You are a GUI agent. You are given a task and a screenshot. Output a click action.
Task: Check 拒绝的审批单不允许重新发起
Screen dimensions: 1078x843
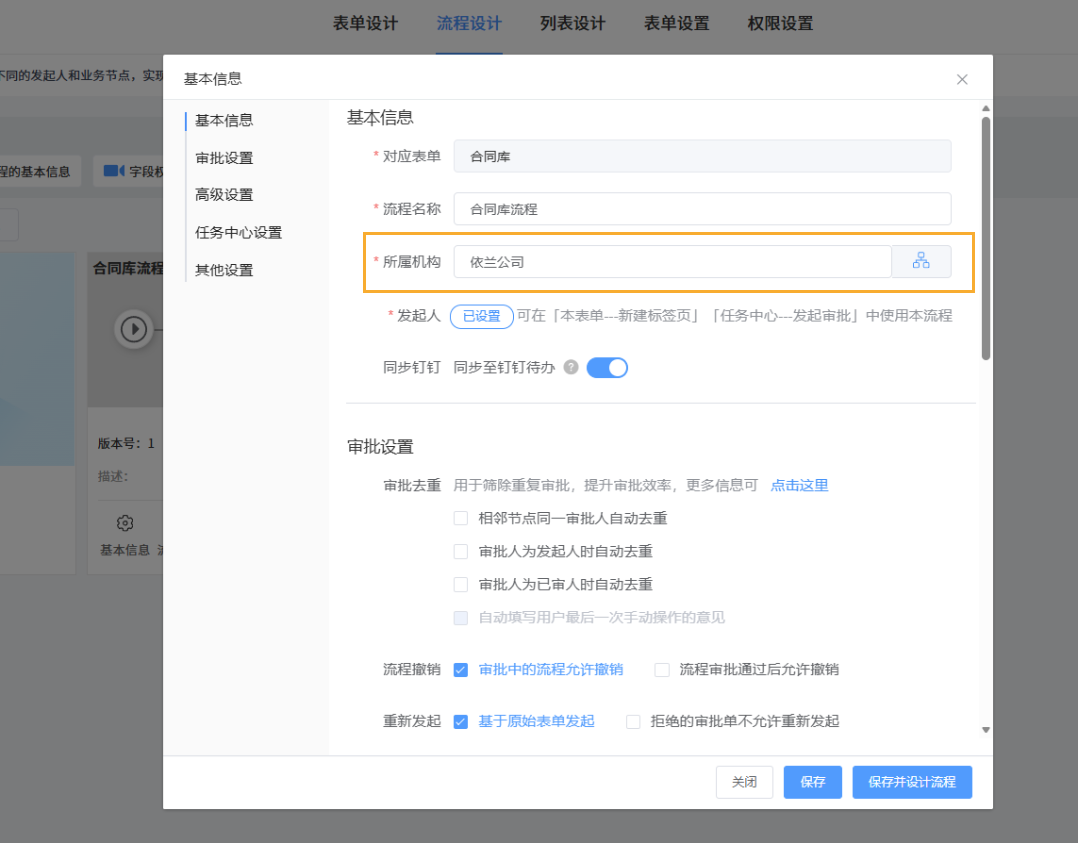tap(632, 721)
